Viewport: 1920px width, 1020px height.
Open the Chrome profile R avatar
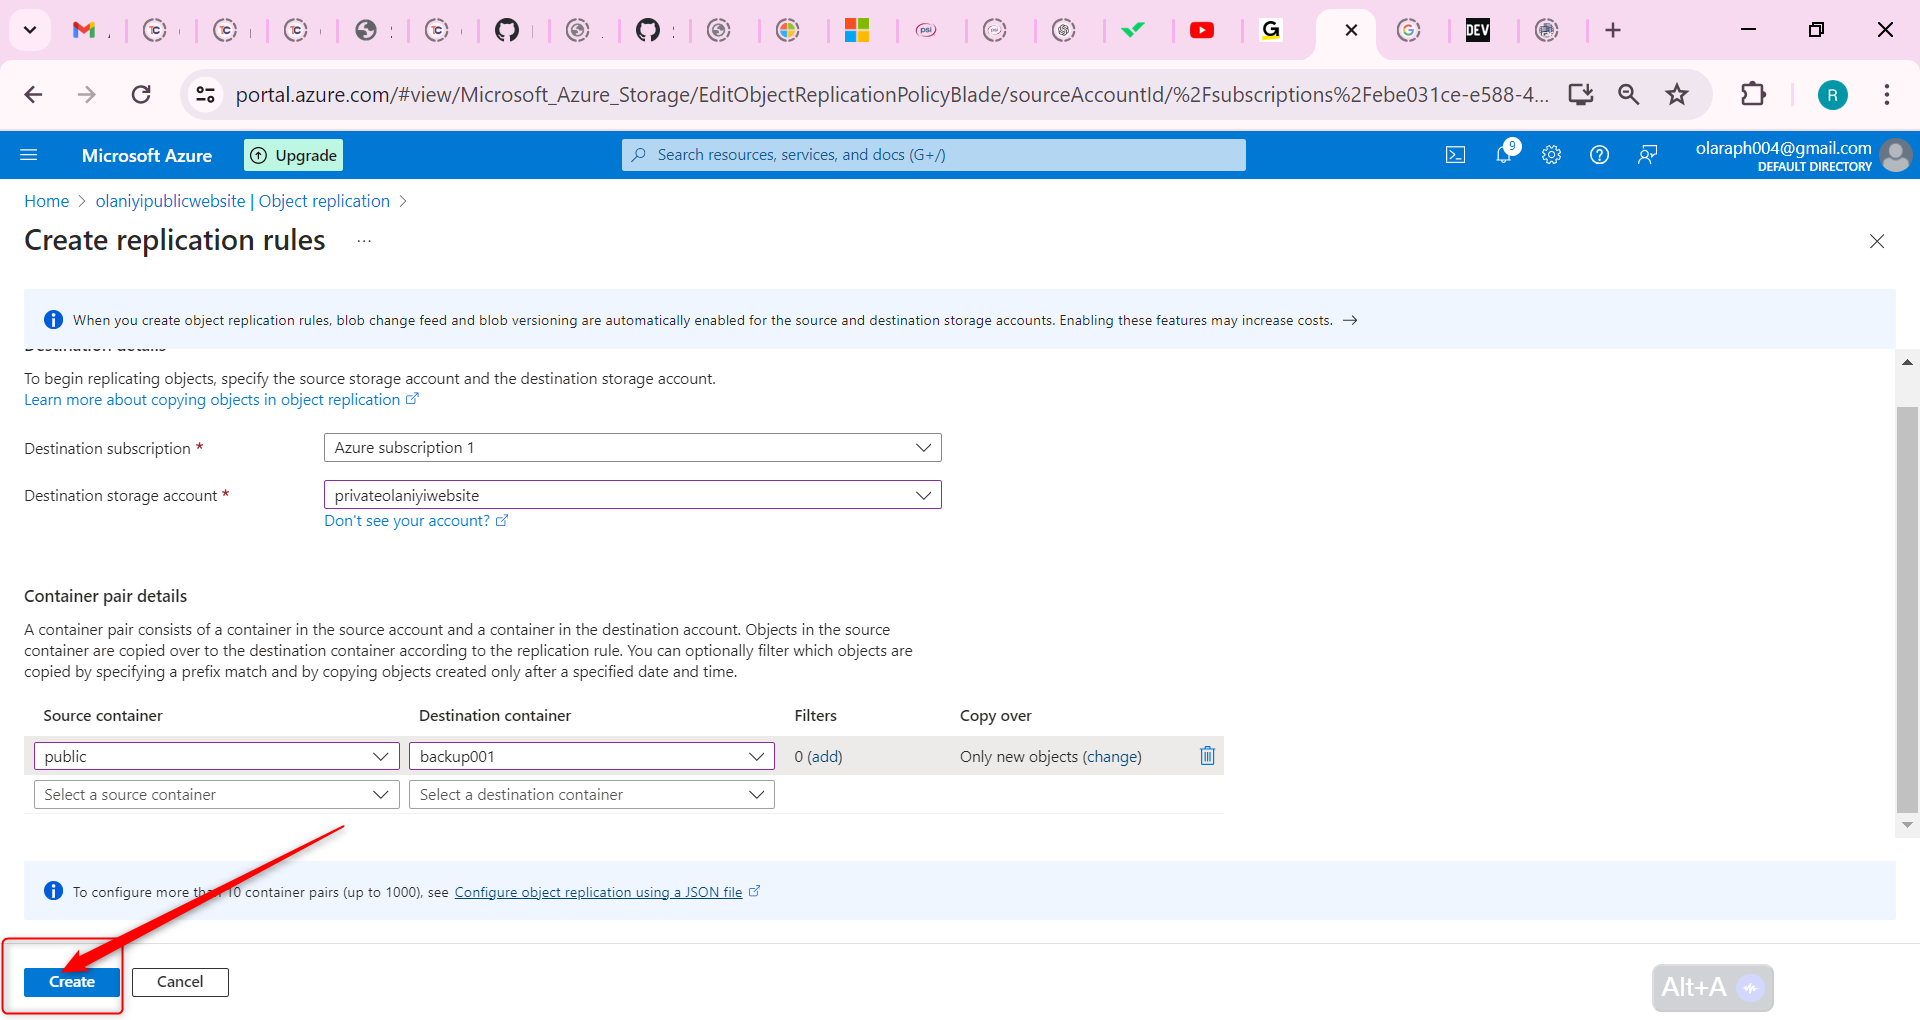[1832, 95]
